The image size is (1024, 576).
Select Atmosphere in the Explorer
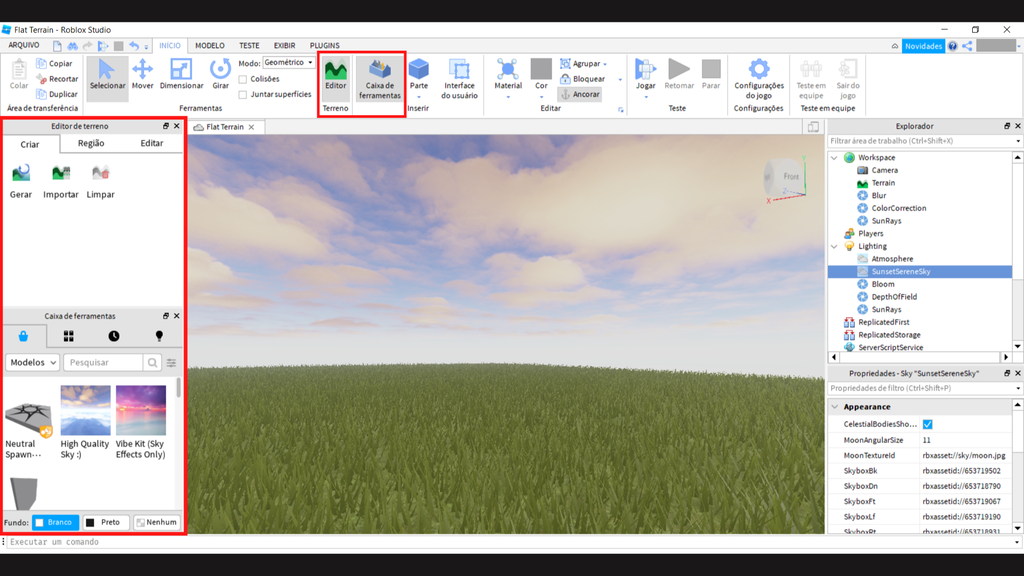892,259
